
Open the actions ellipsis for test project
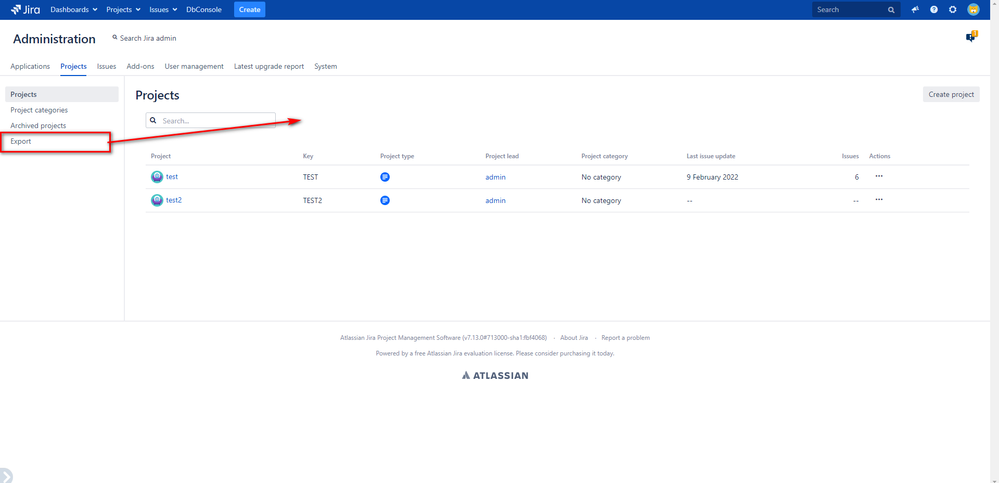coord(879,176)
